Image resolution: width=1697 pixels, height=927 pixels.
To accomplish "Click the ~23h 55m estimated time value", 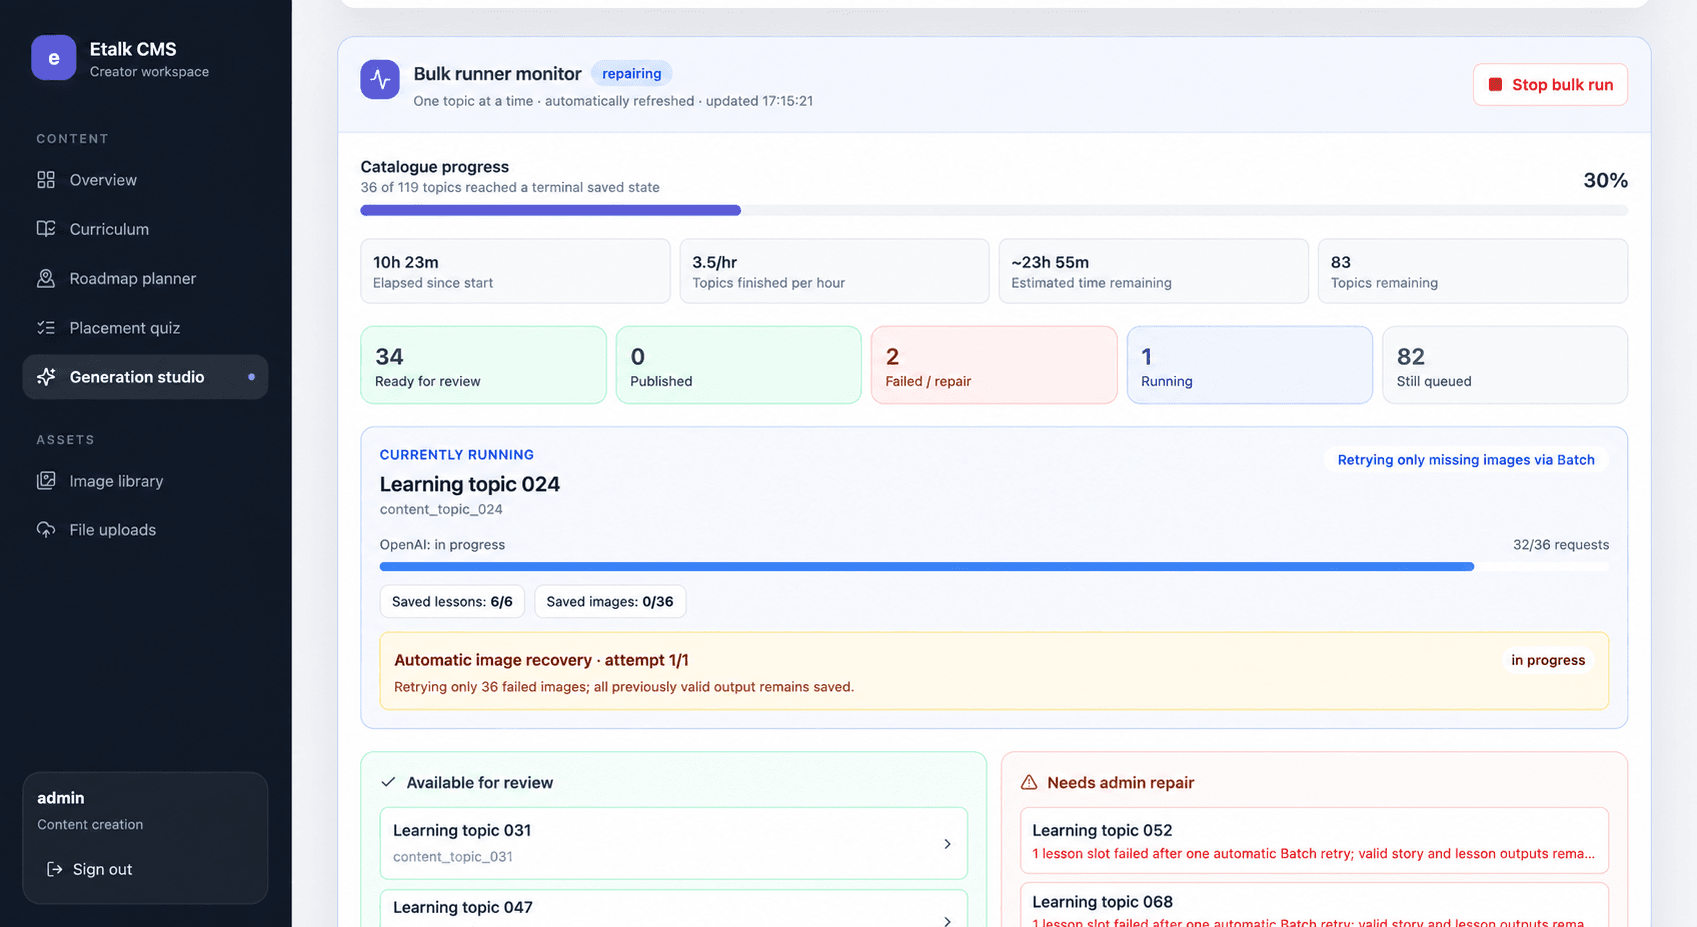I will point(1050,262).
